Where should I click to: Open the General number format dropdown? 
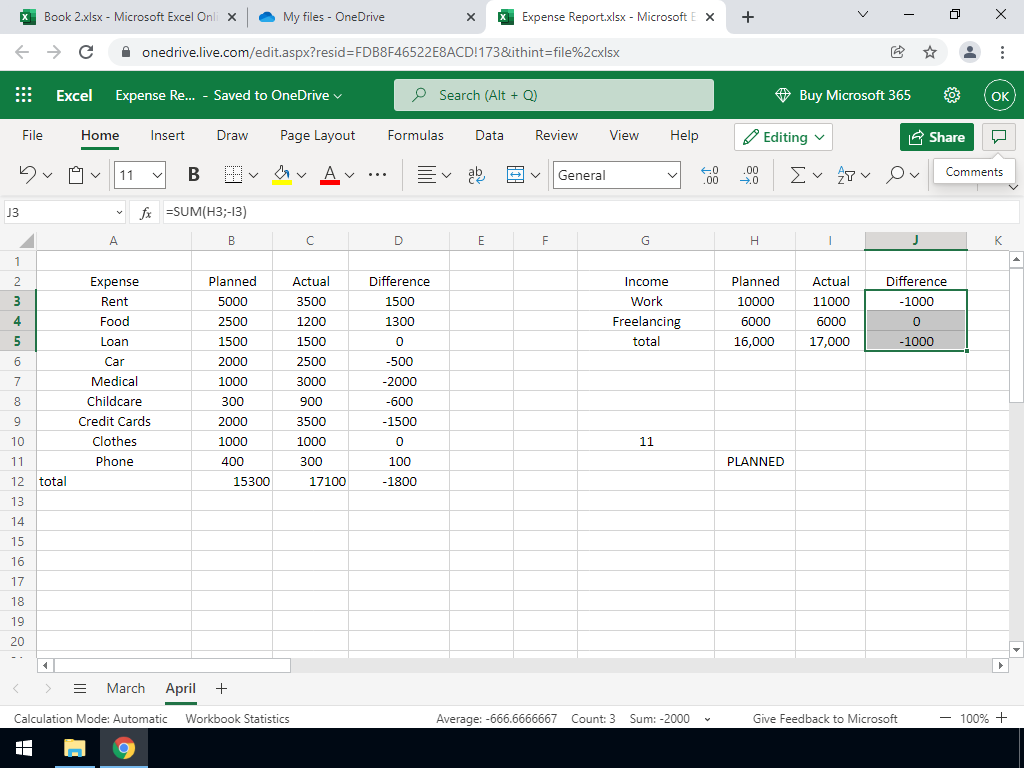[x=616, y=175]
